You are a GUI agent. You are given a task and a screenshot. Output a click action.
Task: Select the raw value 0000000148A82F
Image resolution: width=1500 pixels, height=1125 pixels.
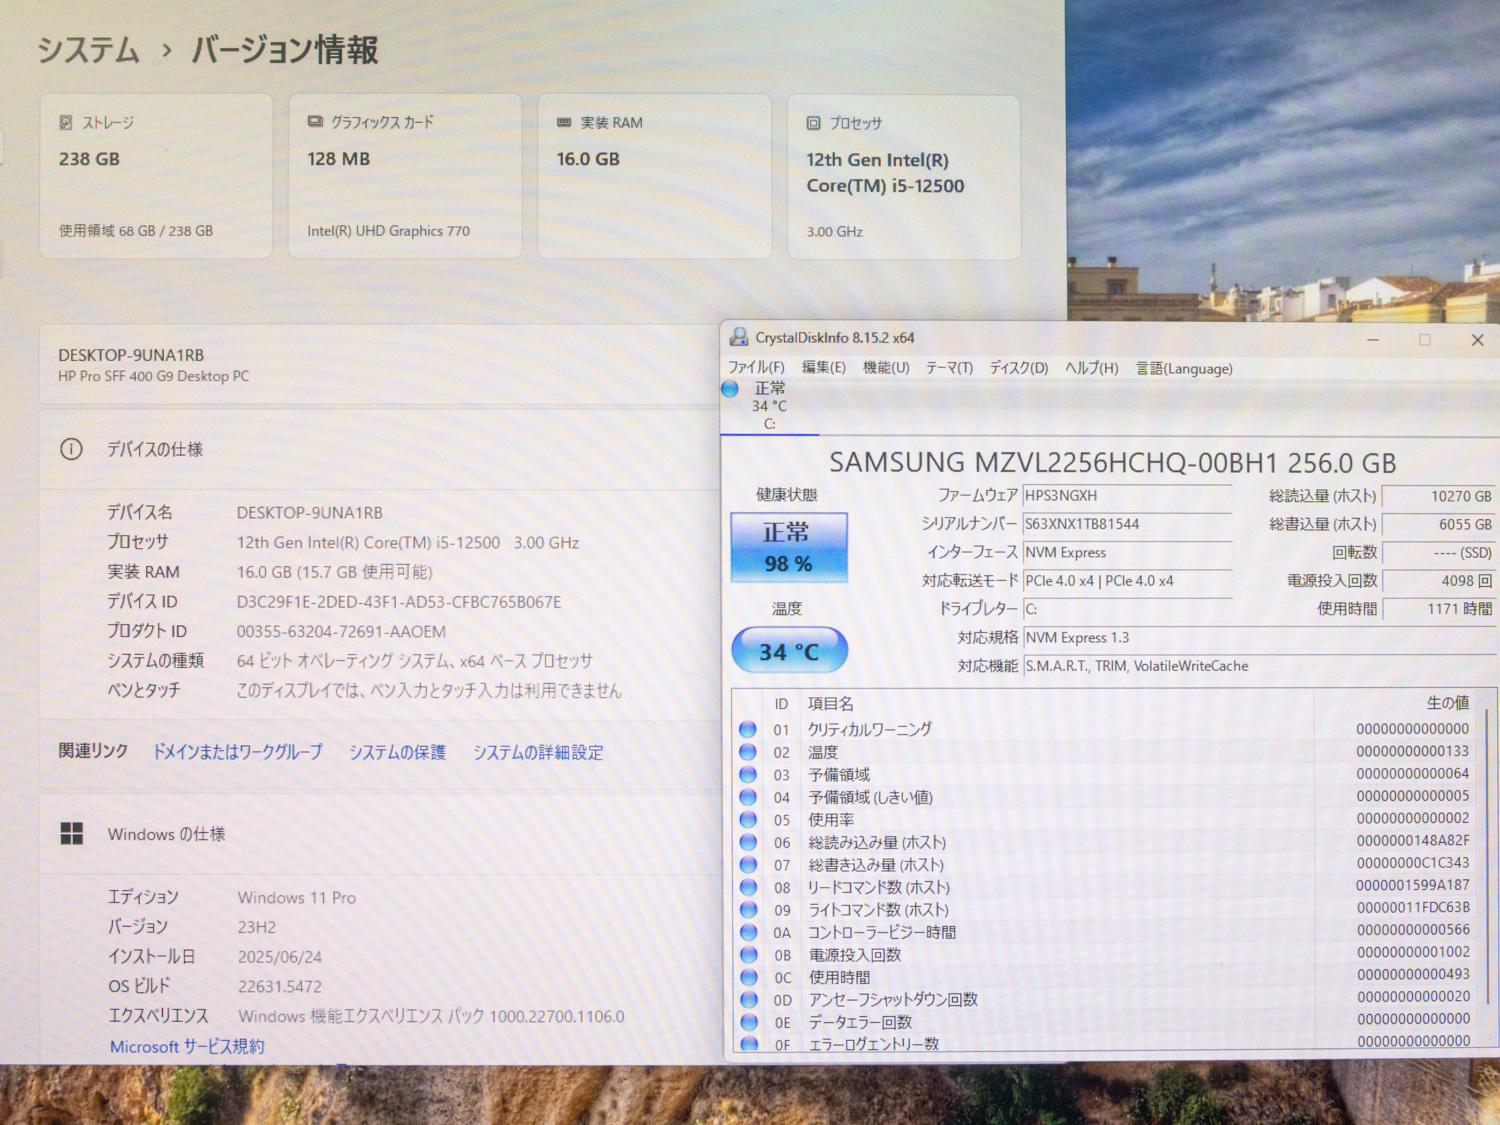1413,841
